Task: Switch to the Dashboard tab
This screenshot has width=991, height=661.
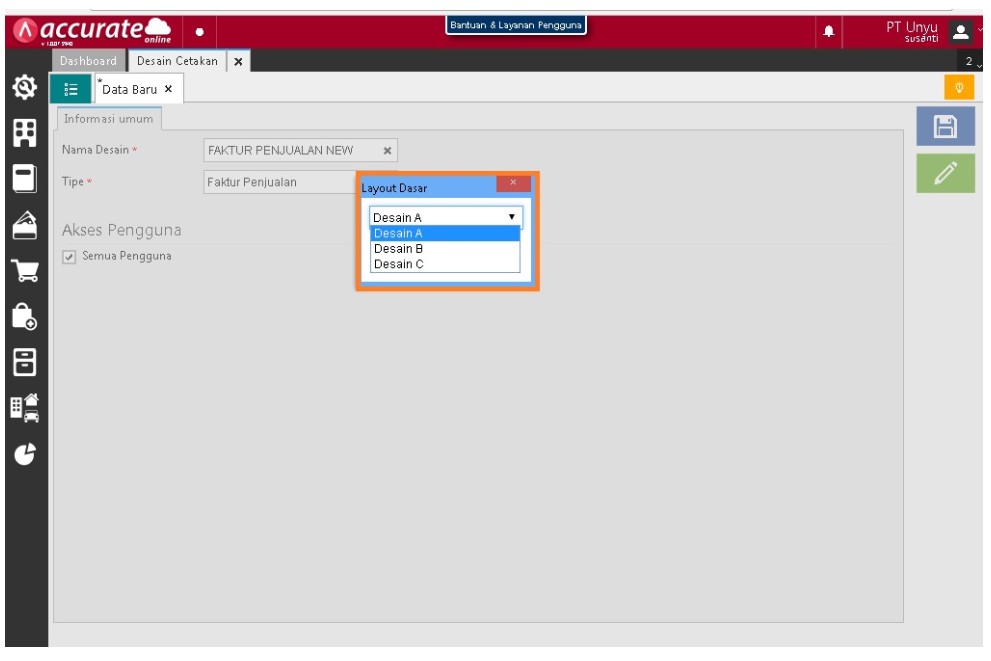Action: (88, 61)
